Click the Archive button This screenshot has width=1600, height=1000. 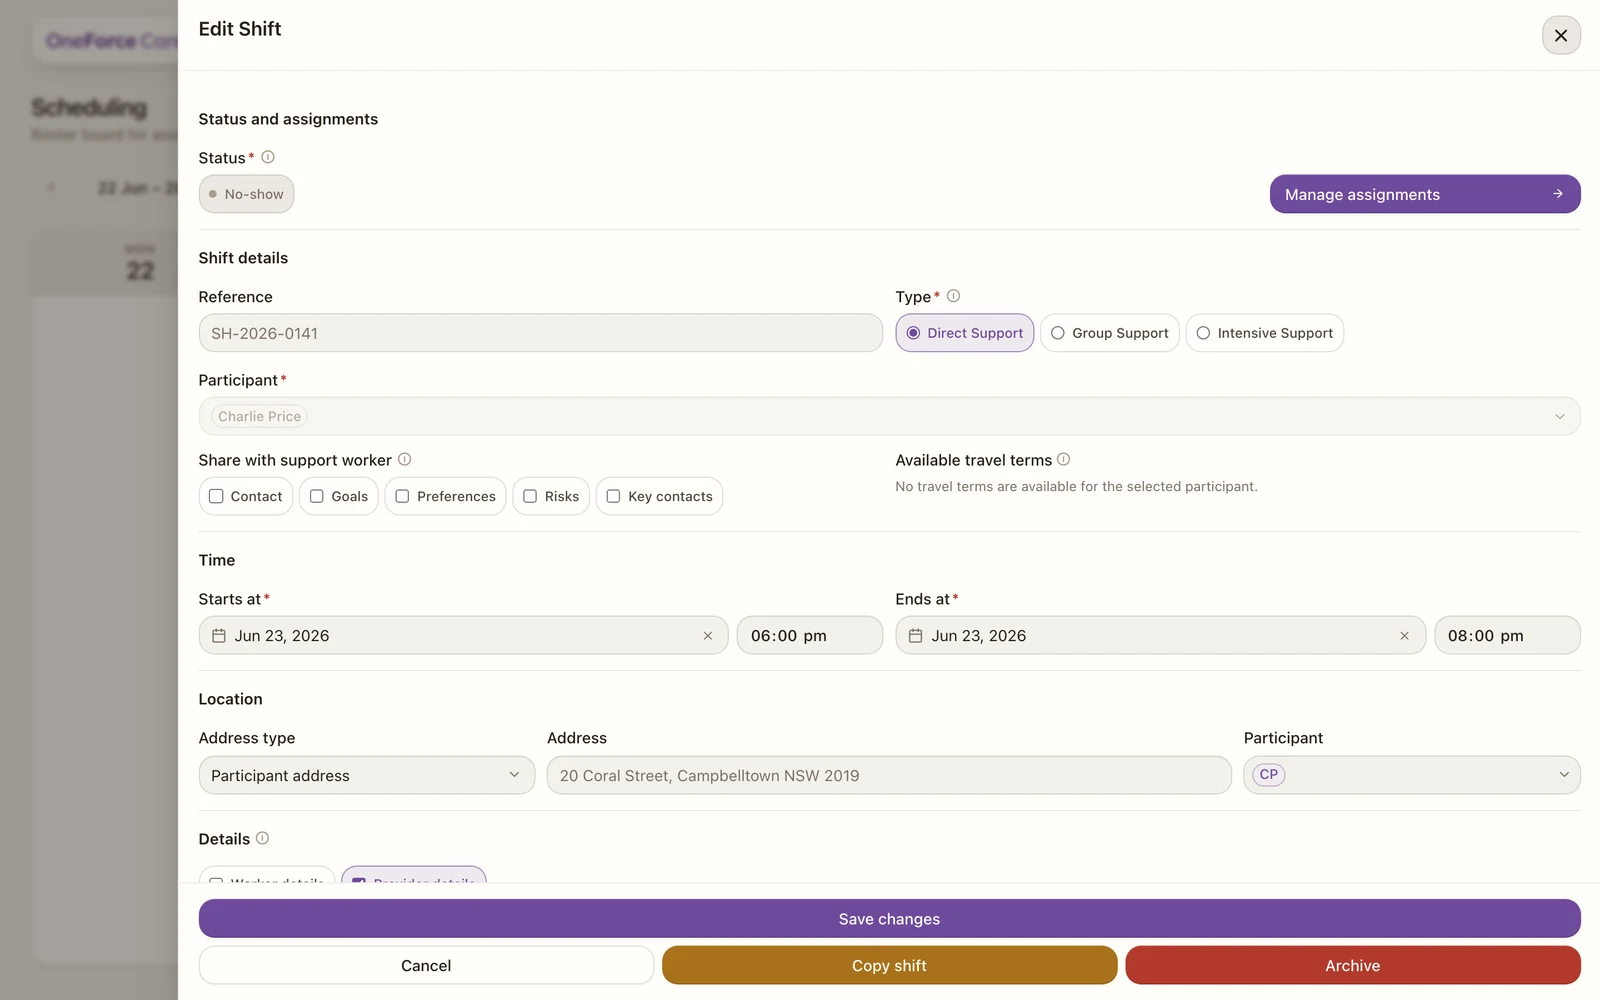click(1352, 965)
